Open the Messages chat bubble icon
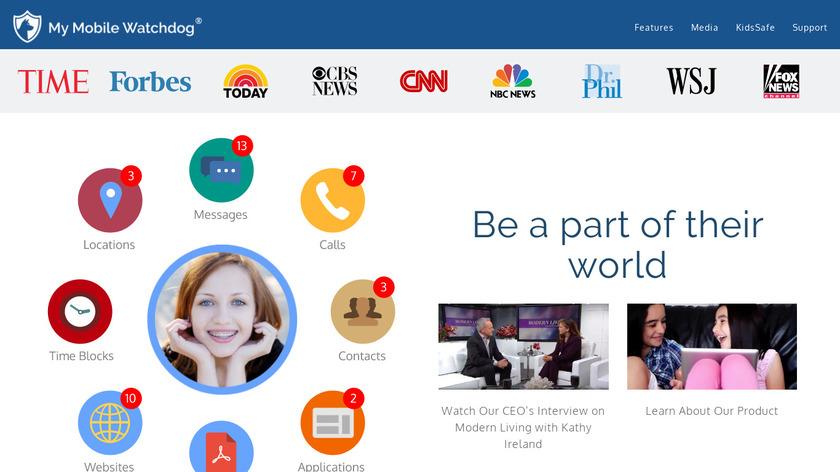This screenshot has height=472, width=840. tap(221, 170)
